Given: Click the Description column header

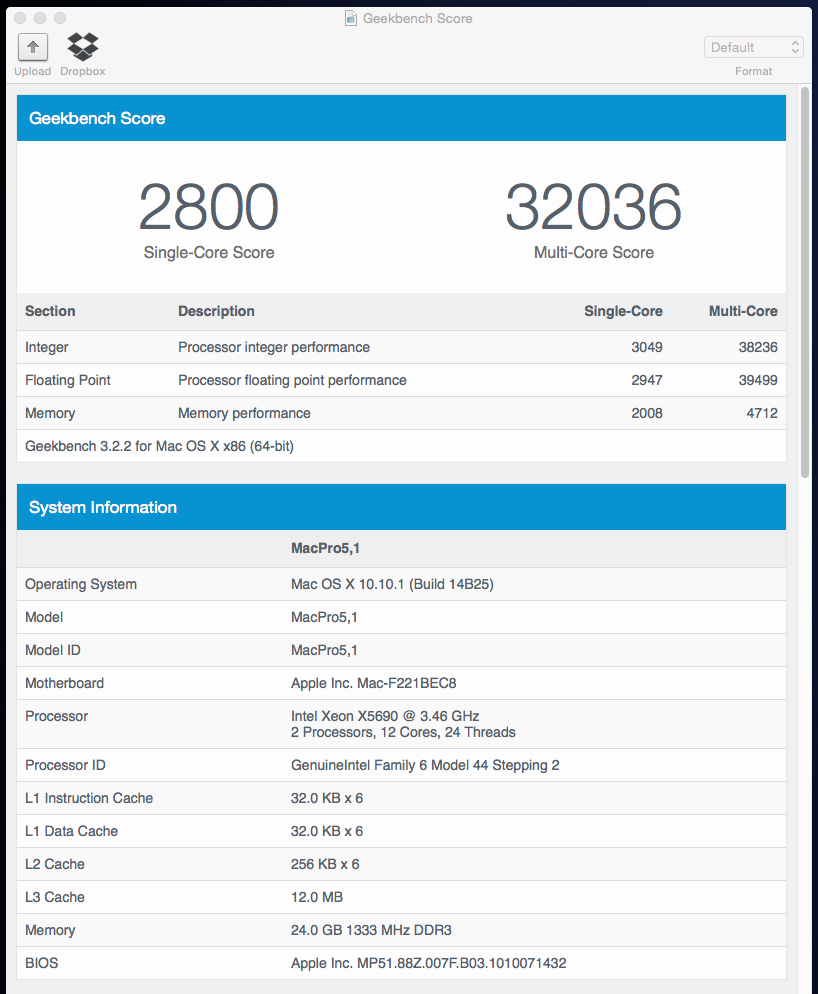Looking at the screenshot, I should click(216, 311).
